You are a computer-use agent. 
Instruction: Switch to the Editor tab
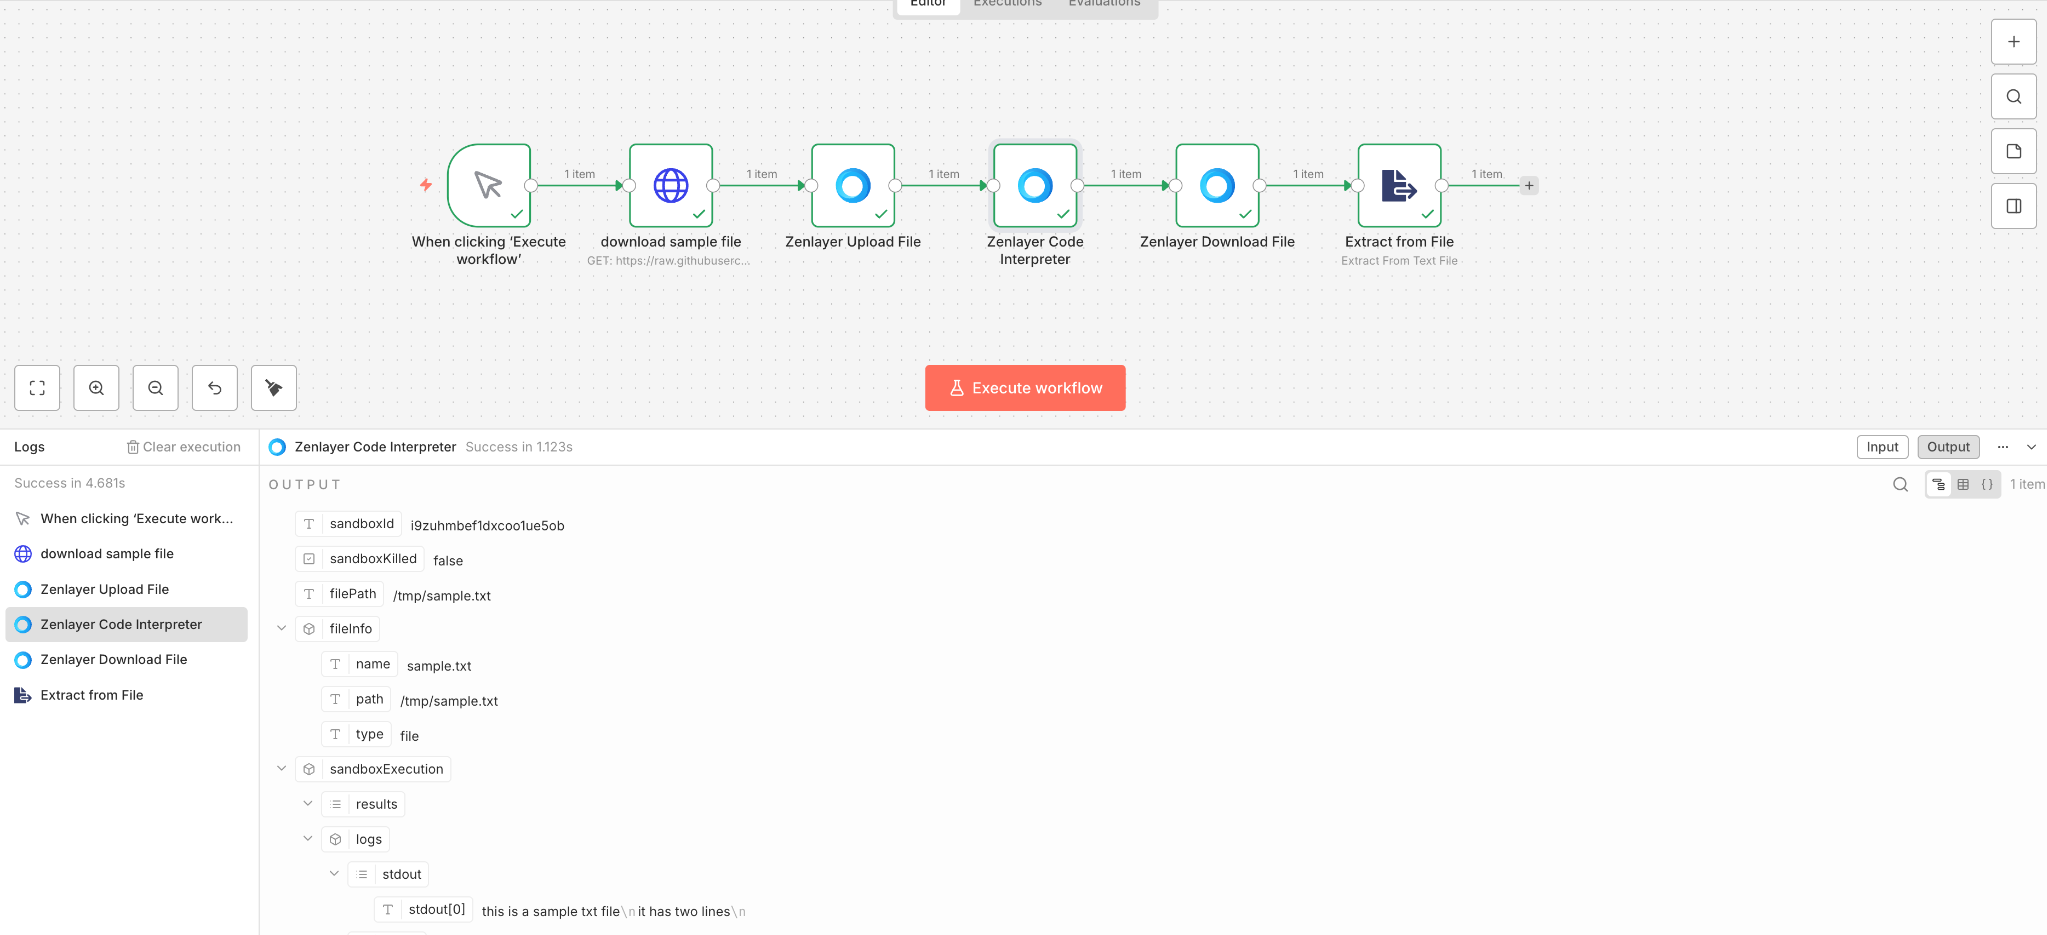(928, 4)
